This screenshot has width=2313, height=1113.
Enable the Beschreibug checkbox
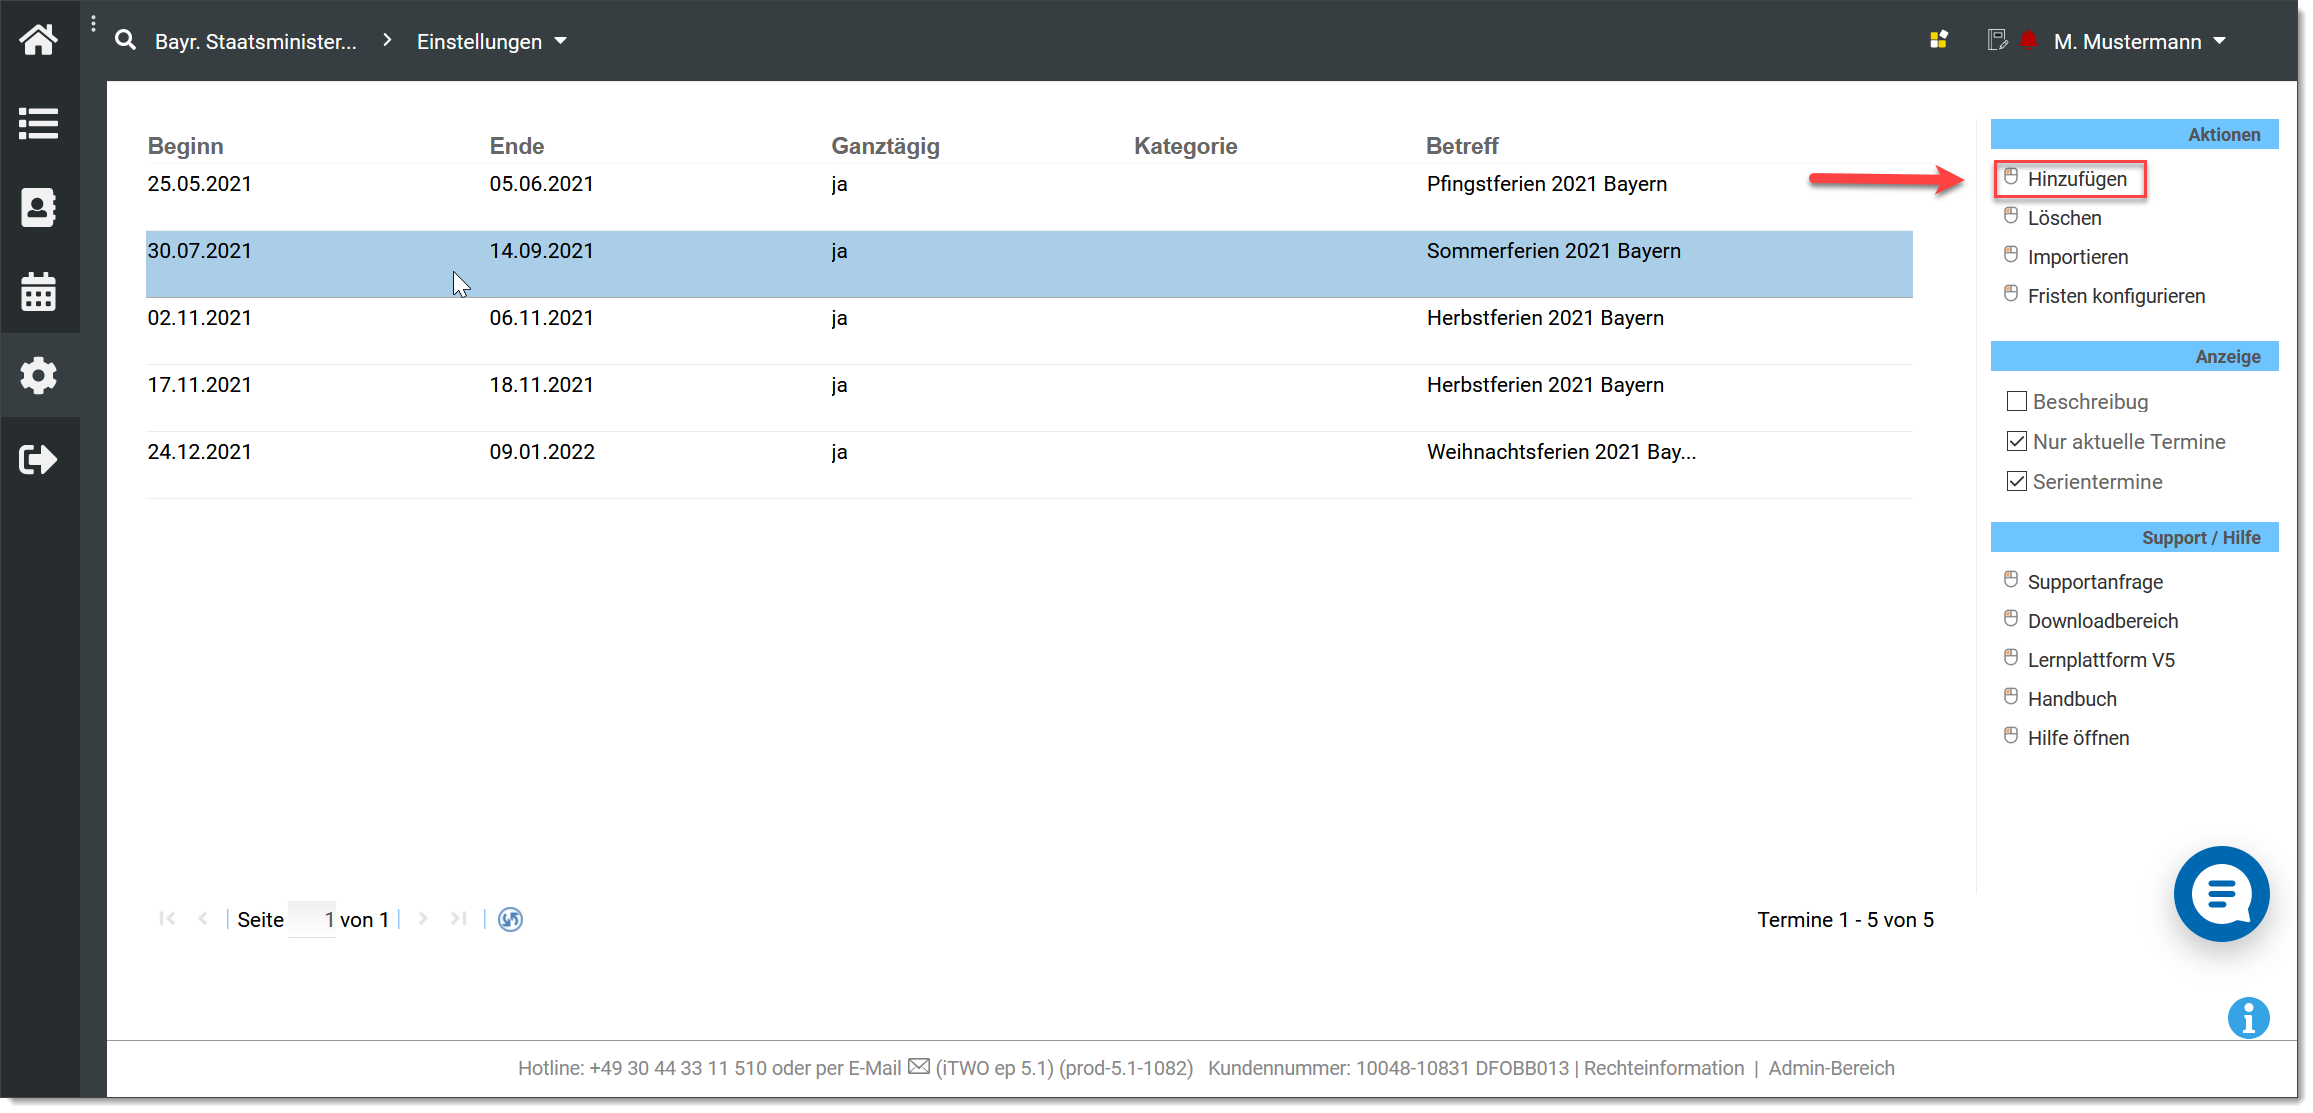(2017, 402)
